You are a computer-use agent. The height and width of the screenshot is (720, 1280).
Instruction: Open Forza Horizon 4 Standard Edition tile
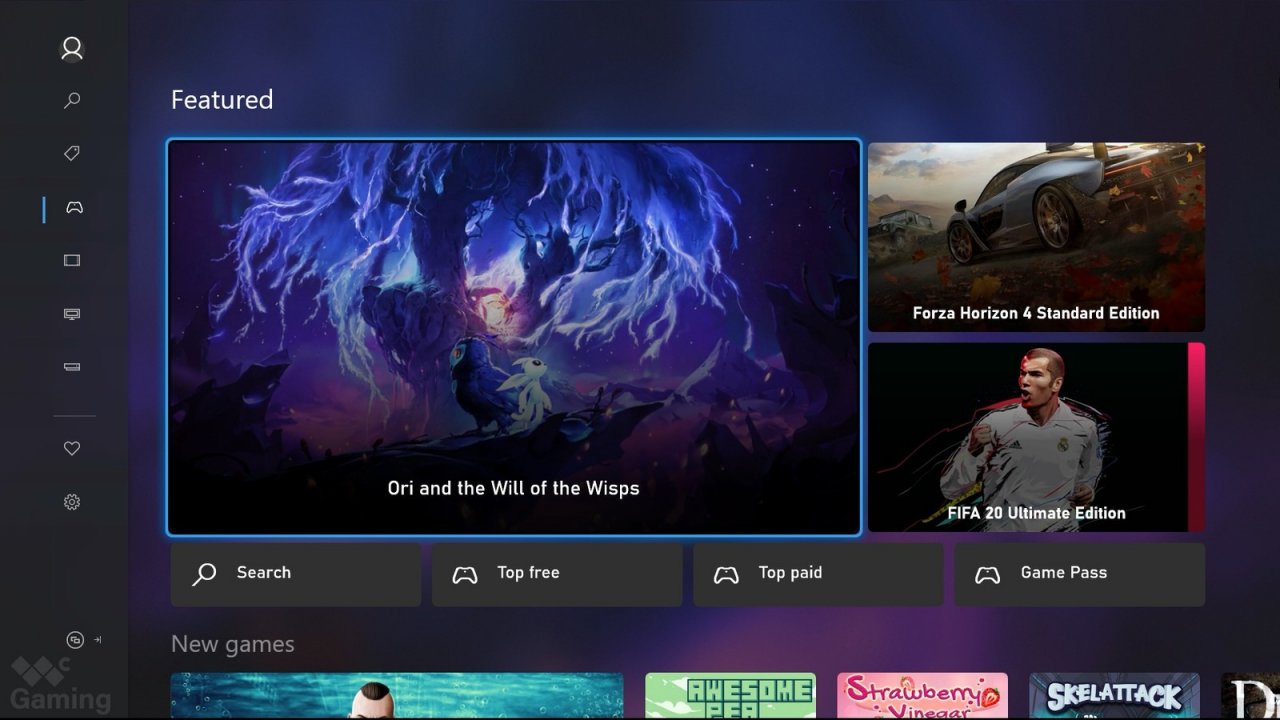(1036, 237)
